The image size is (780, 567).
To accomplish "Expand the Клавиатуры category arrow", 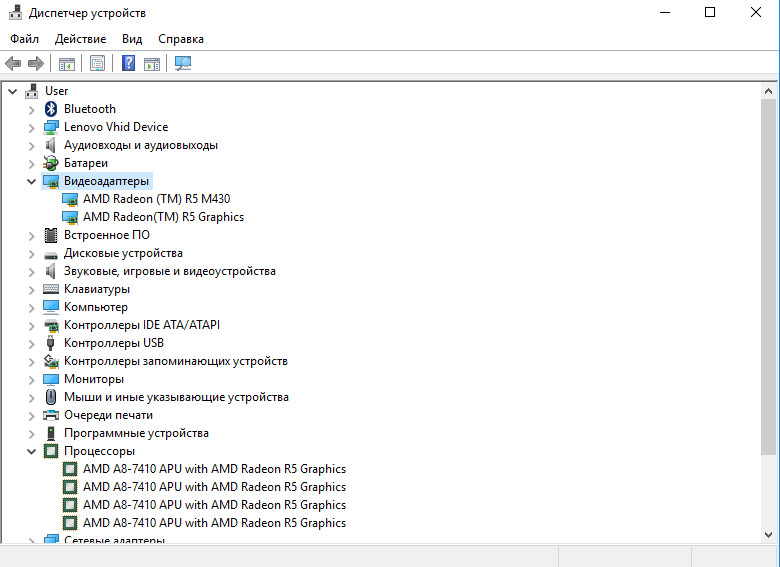I will point(31,290).
